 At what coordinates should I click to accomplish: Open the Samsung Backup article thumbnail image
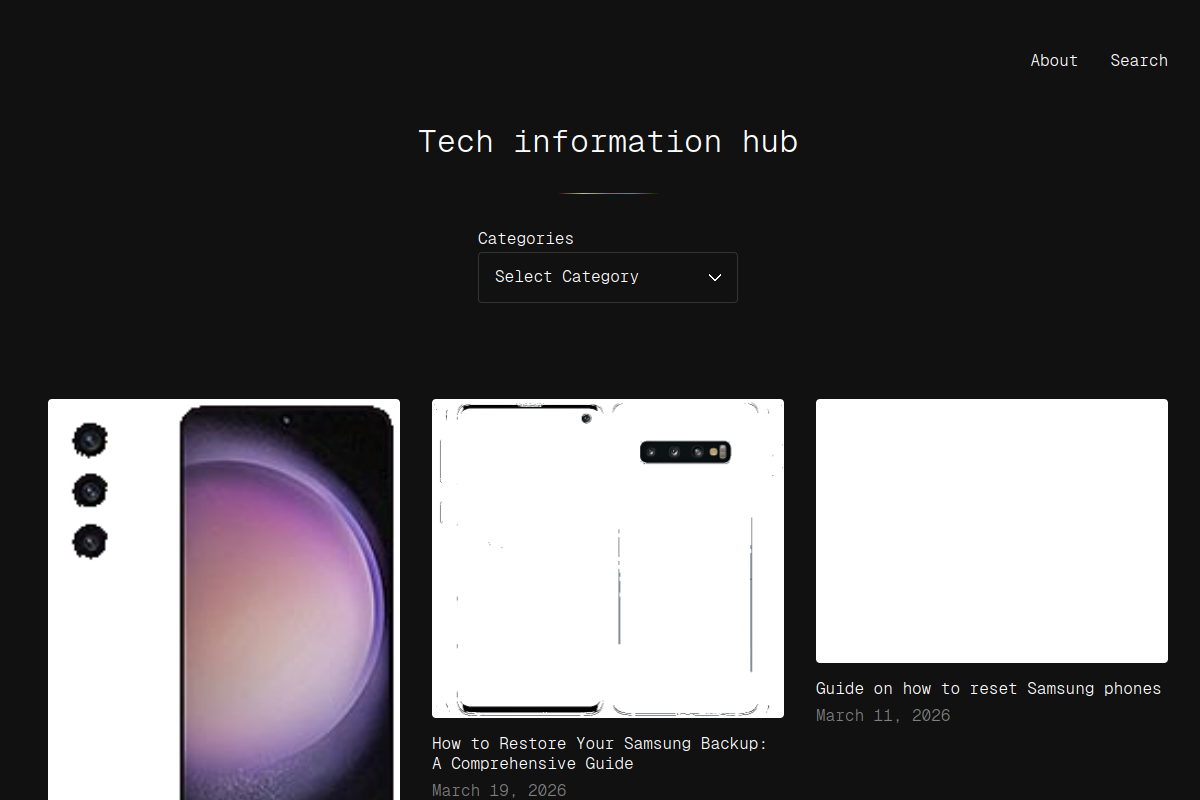[608, 558]
